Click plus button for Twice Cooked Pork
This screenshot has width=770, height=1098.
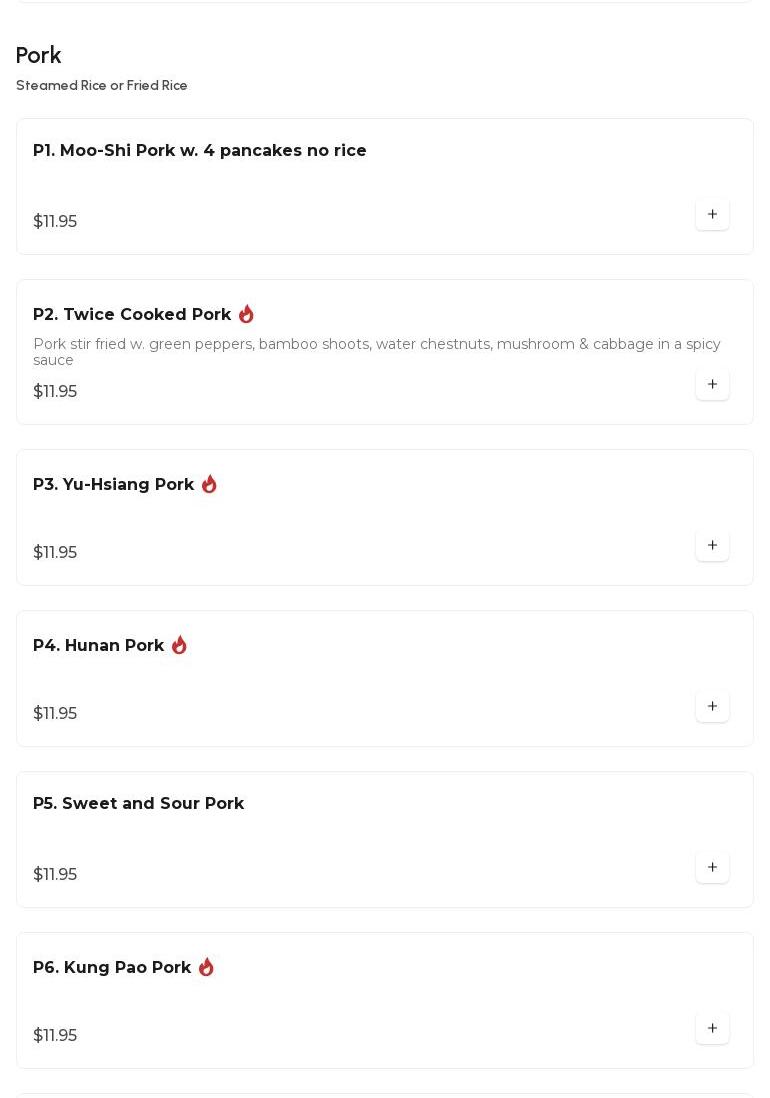[712, 384]
